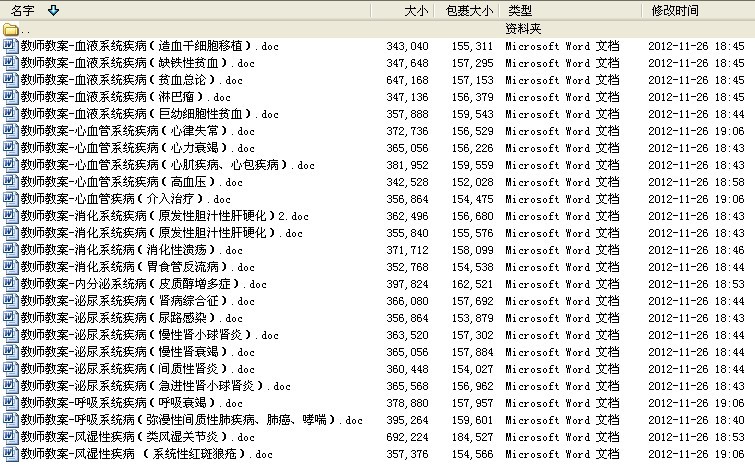Select file name 教师教案-泌尿系统疾病（间质性肾炎）.doc

pos(137,368)
